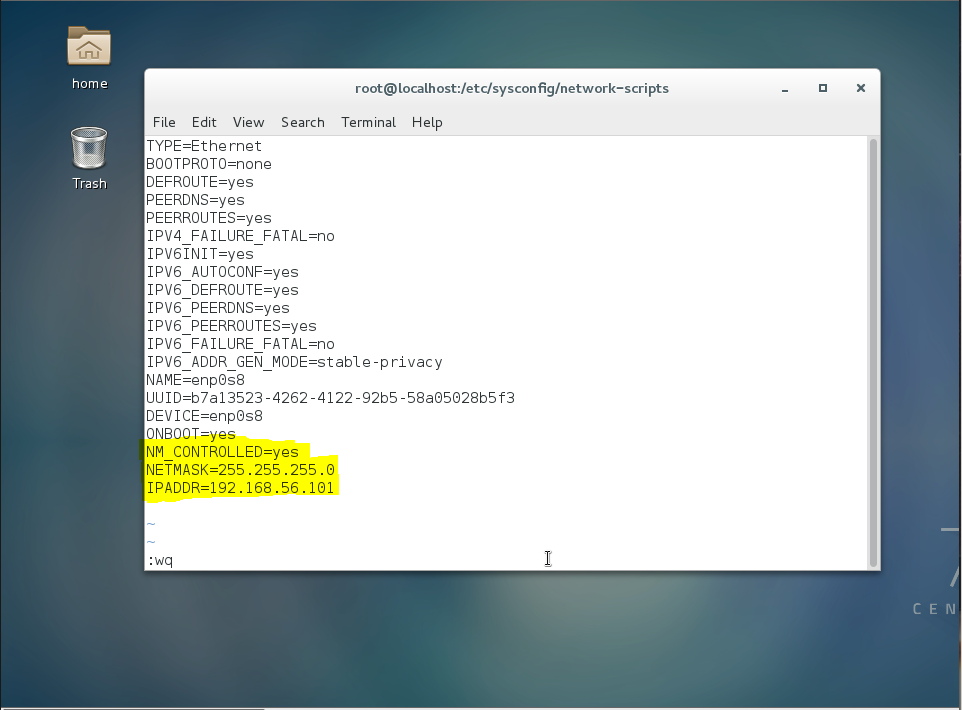Viewport: 962px width, 710px height.
Task: Place cursor on TYPE=Ethernet line
Action: pos(204,146)
